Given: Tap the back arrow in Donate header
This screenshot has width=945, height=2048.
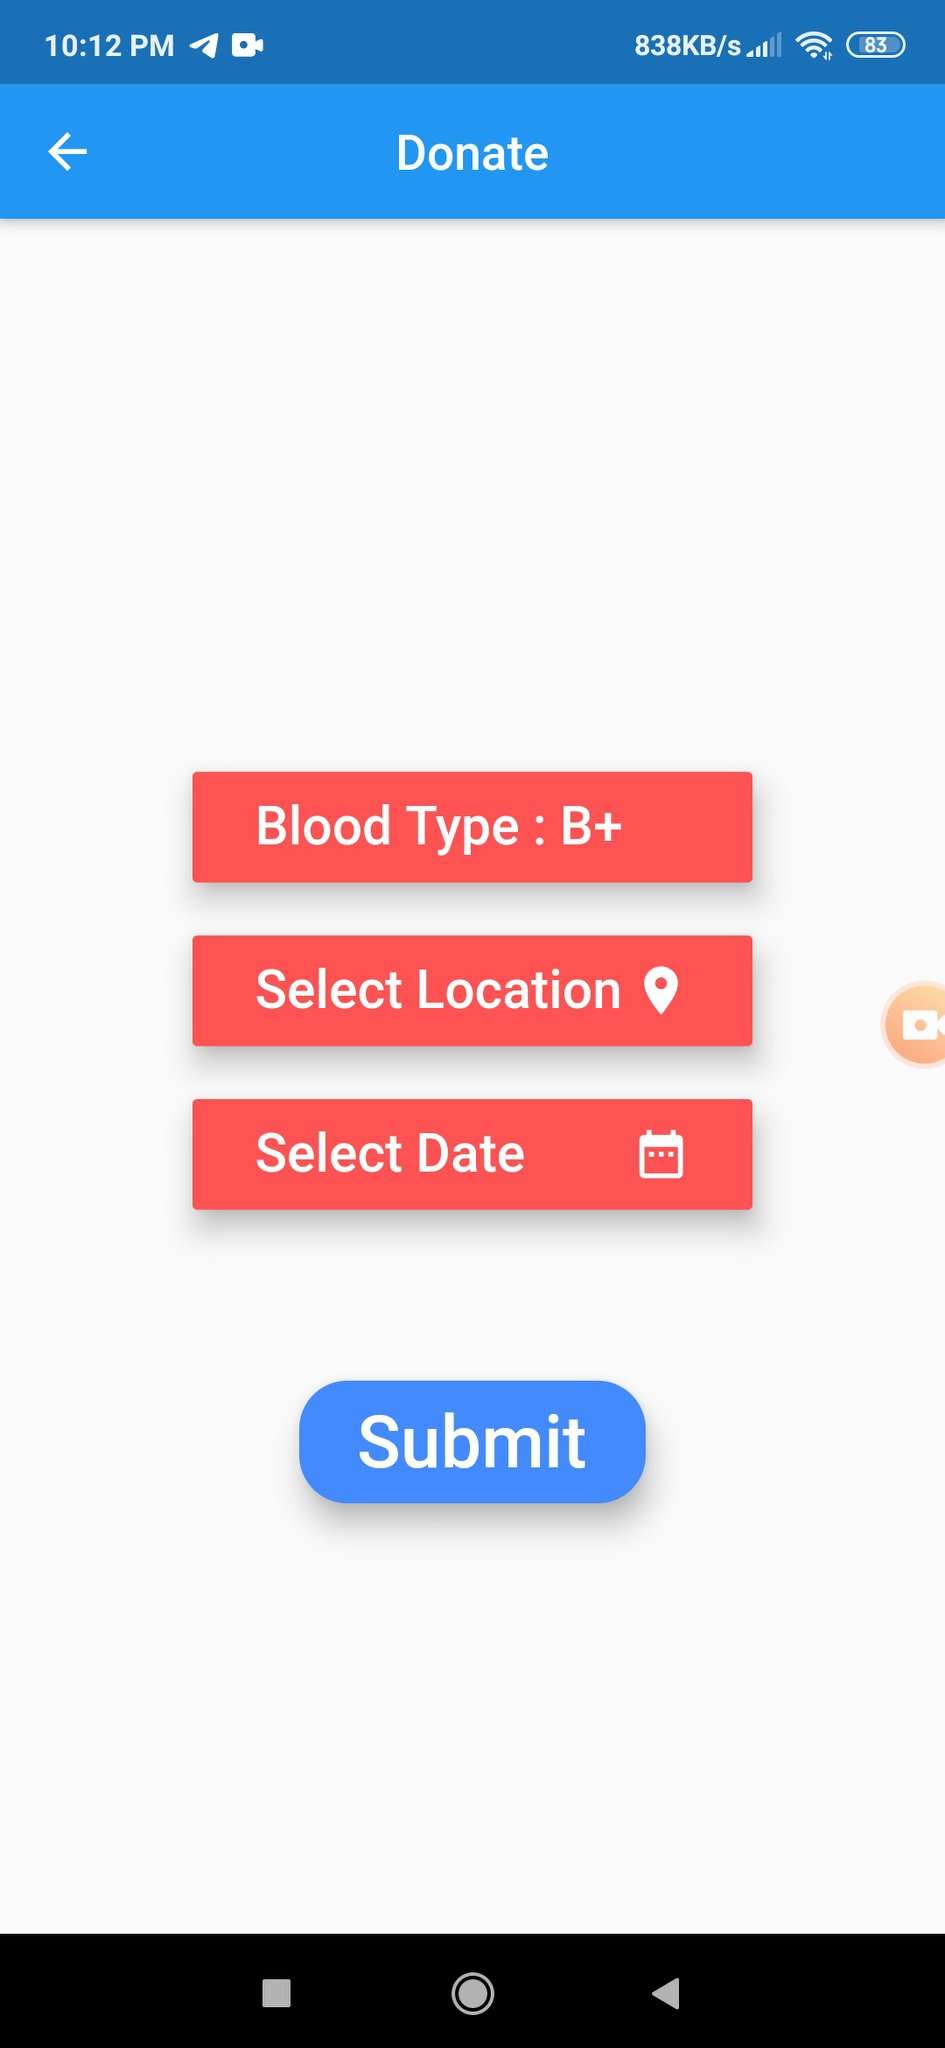Looking at the screenshot, I should (68, 152).
